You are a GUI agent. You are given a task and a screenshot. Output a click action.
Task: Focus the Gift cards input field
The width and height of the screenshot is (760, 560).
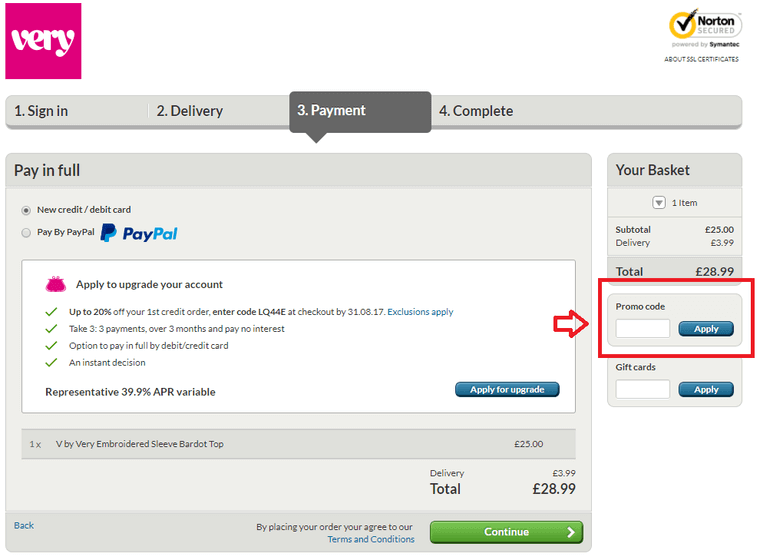tap(643, 389)
